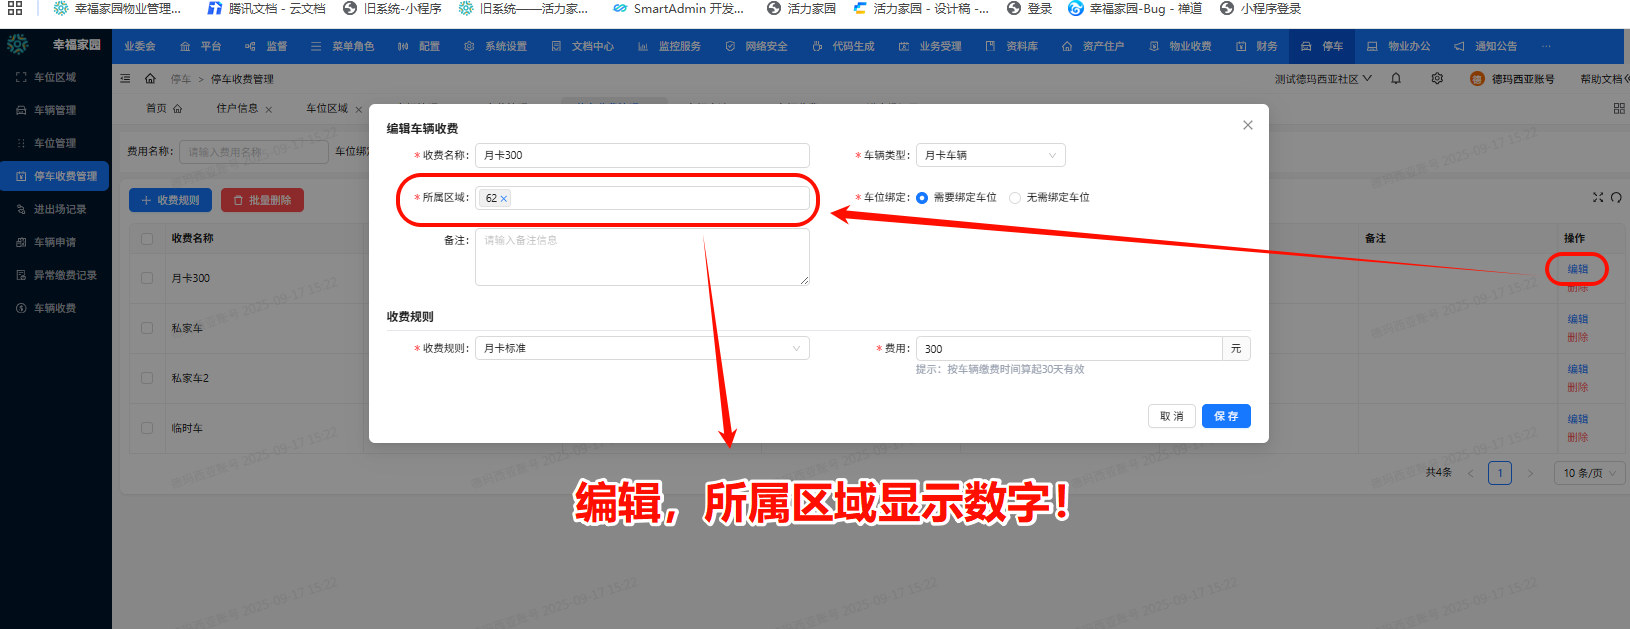Open the 车辆类型 dropdown
Viewport: 1630px width, 629px height.
pos(990,155)
